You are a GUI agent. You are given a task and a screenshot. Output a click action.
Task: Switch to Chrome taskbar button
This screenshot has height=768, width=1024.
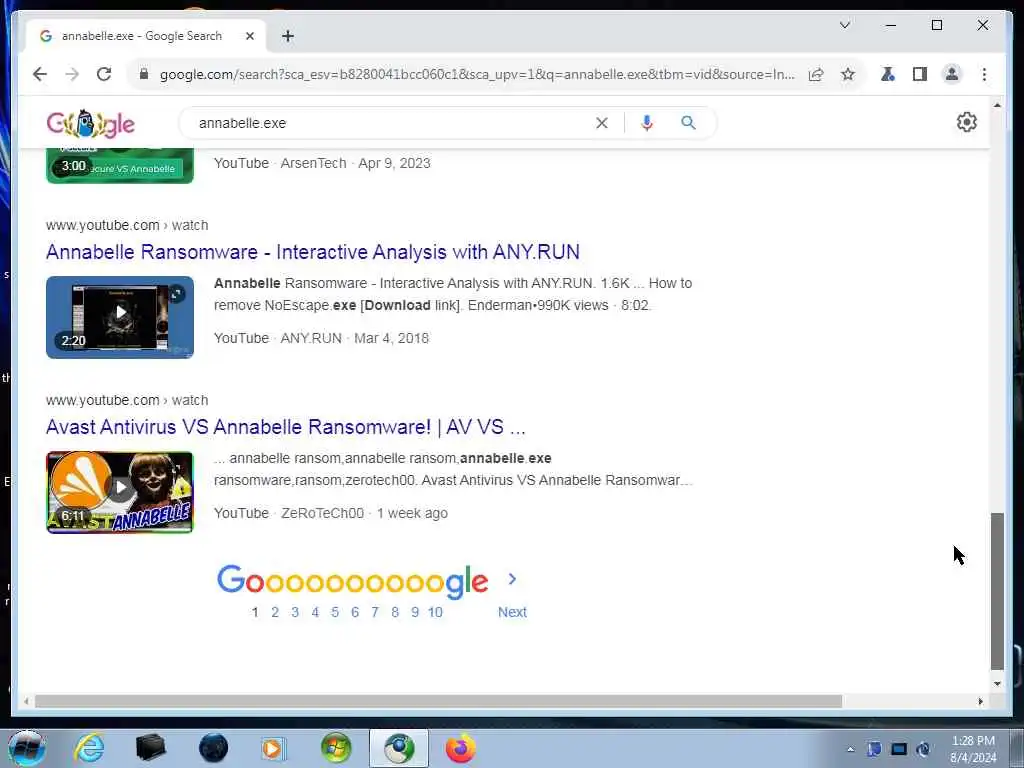point(398,748)
